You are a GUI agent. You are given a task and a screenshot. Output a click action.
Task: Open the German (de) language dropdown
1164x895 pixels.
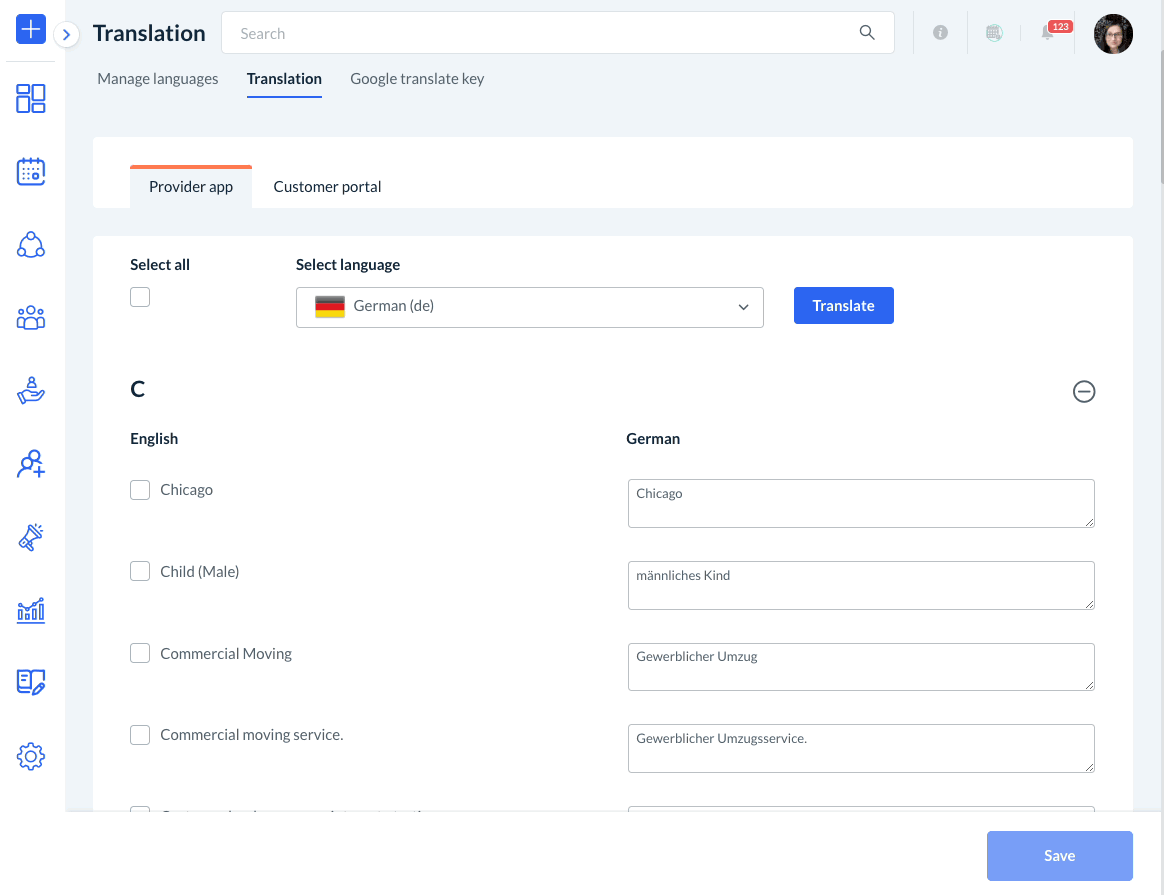529,307
